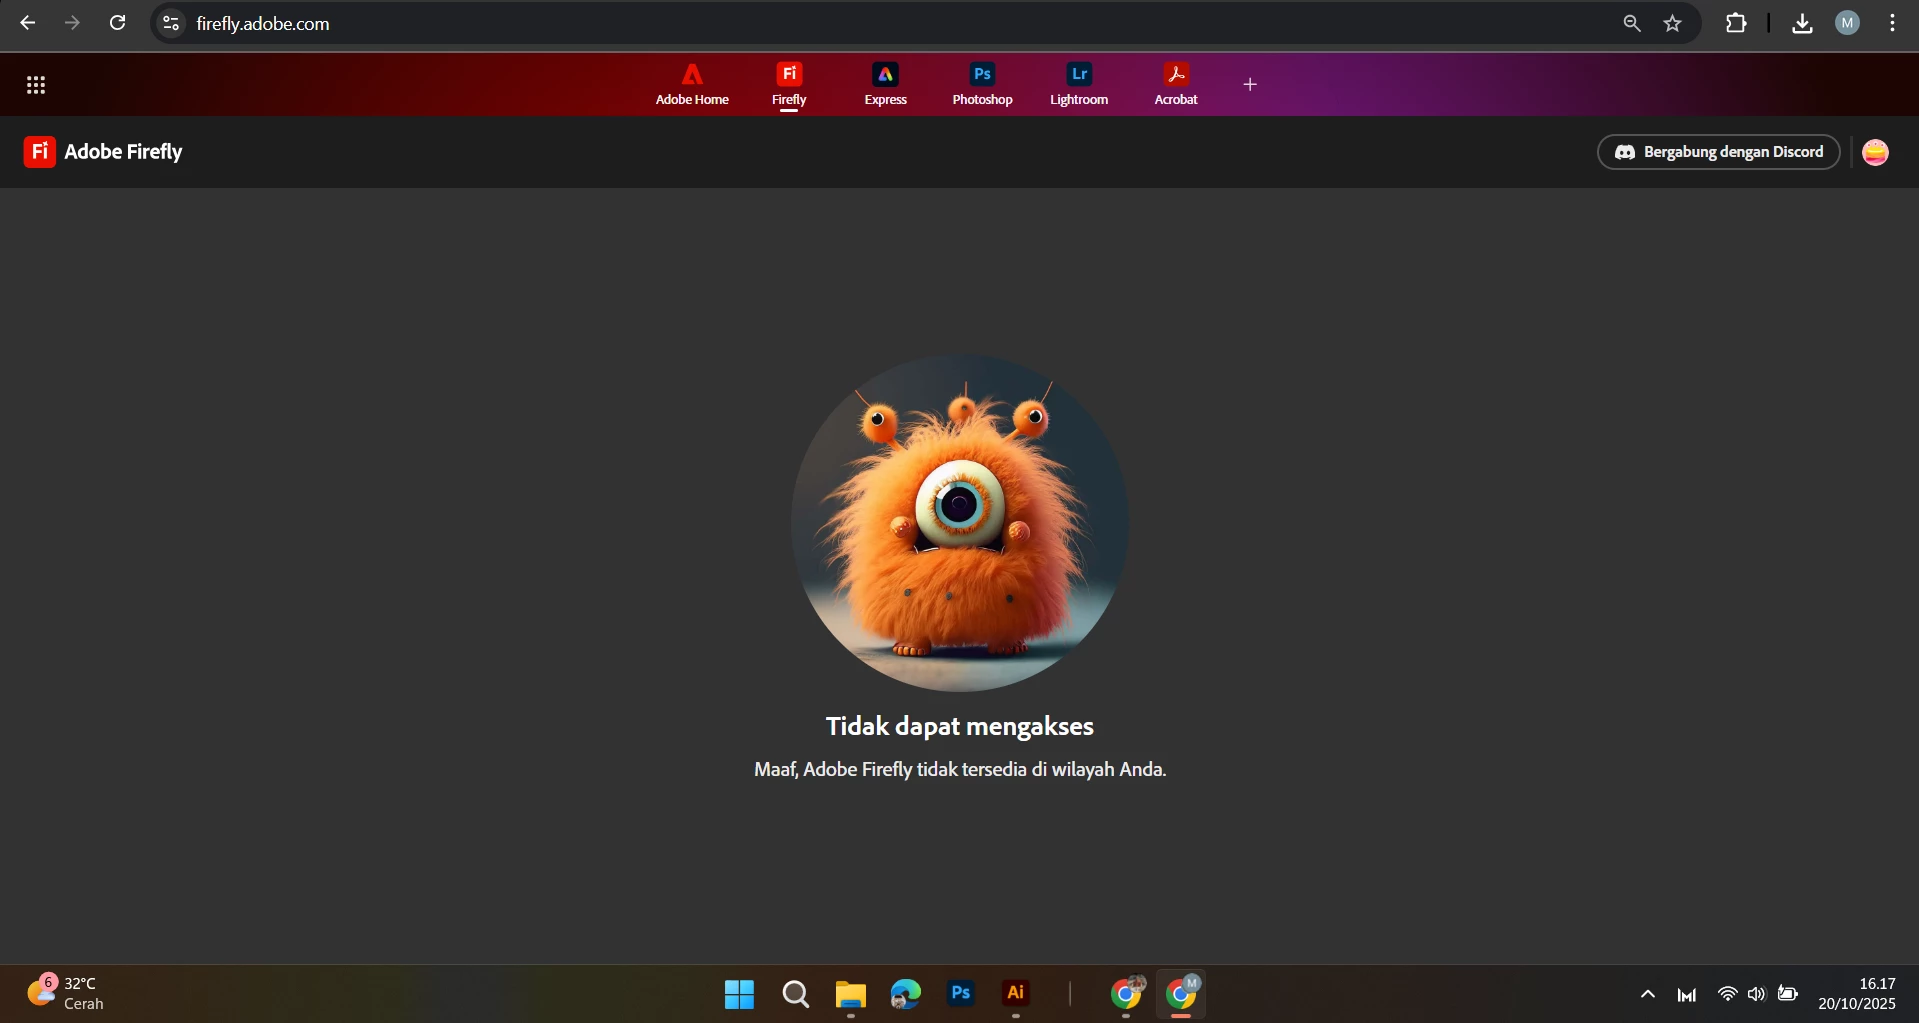1919x1023 pixels.
Task: Open the Adobe account profile avatar
Action: [1876, 152]
